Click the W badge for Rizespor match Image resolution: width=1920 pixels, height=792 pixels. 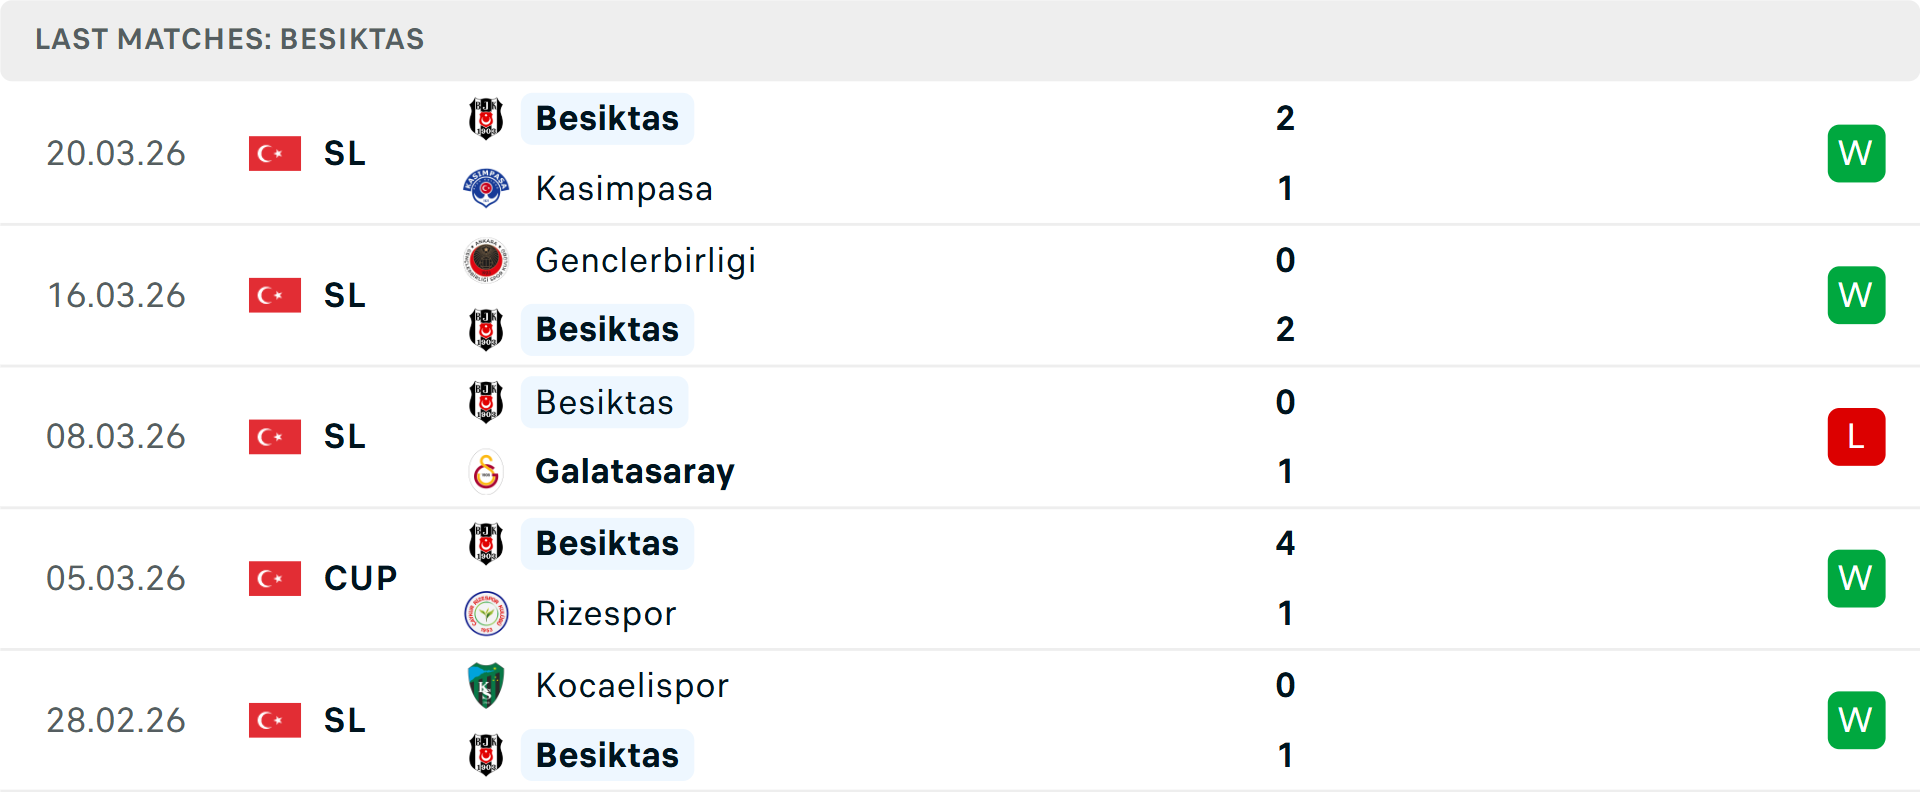pos(1856,578)
